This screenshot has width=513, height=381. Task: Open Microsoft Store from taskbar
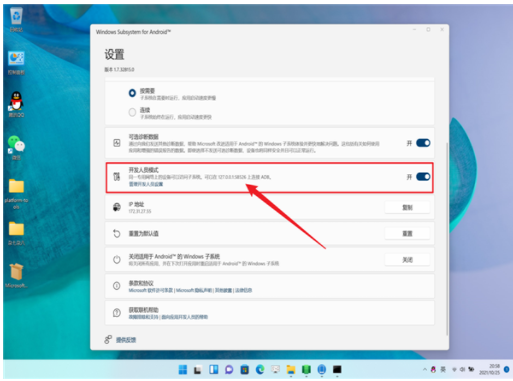click(x=244, y=370)
